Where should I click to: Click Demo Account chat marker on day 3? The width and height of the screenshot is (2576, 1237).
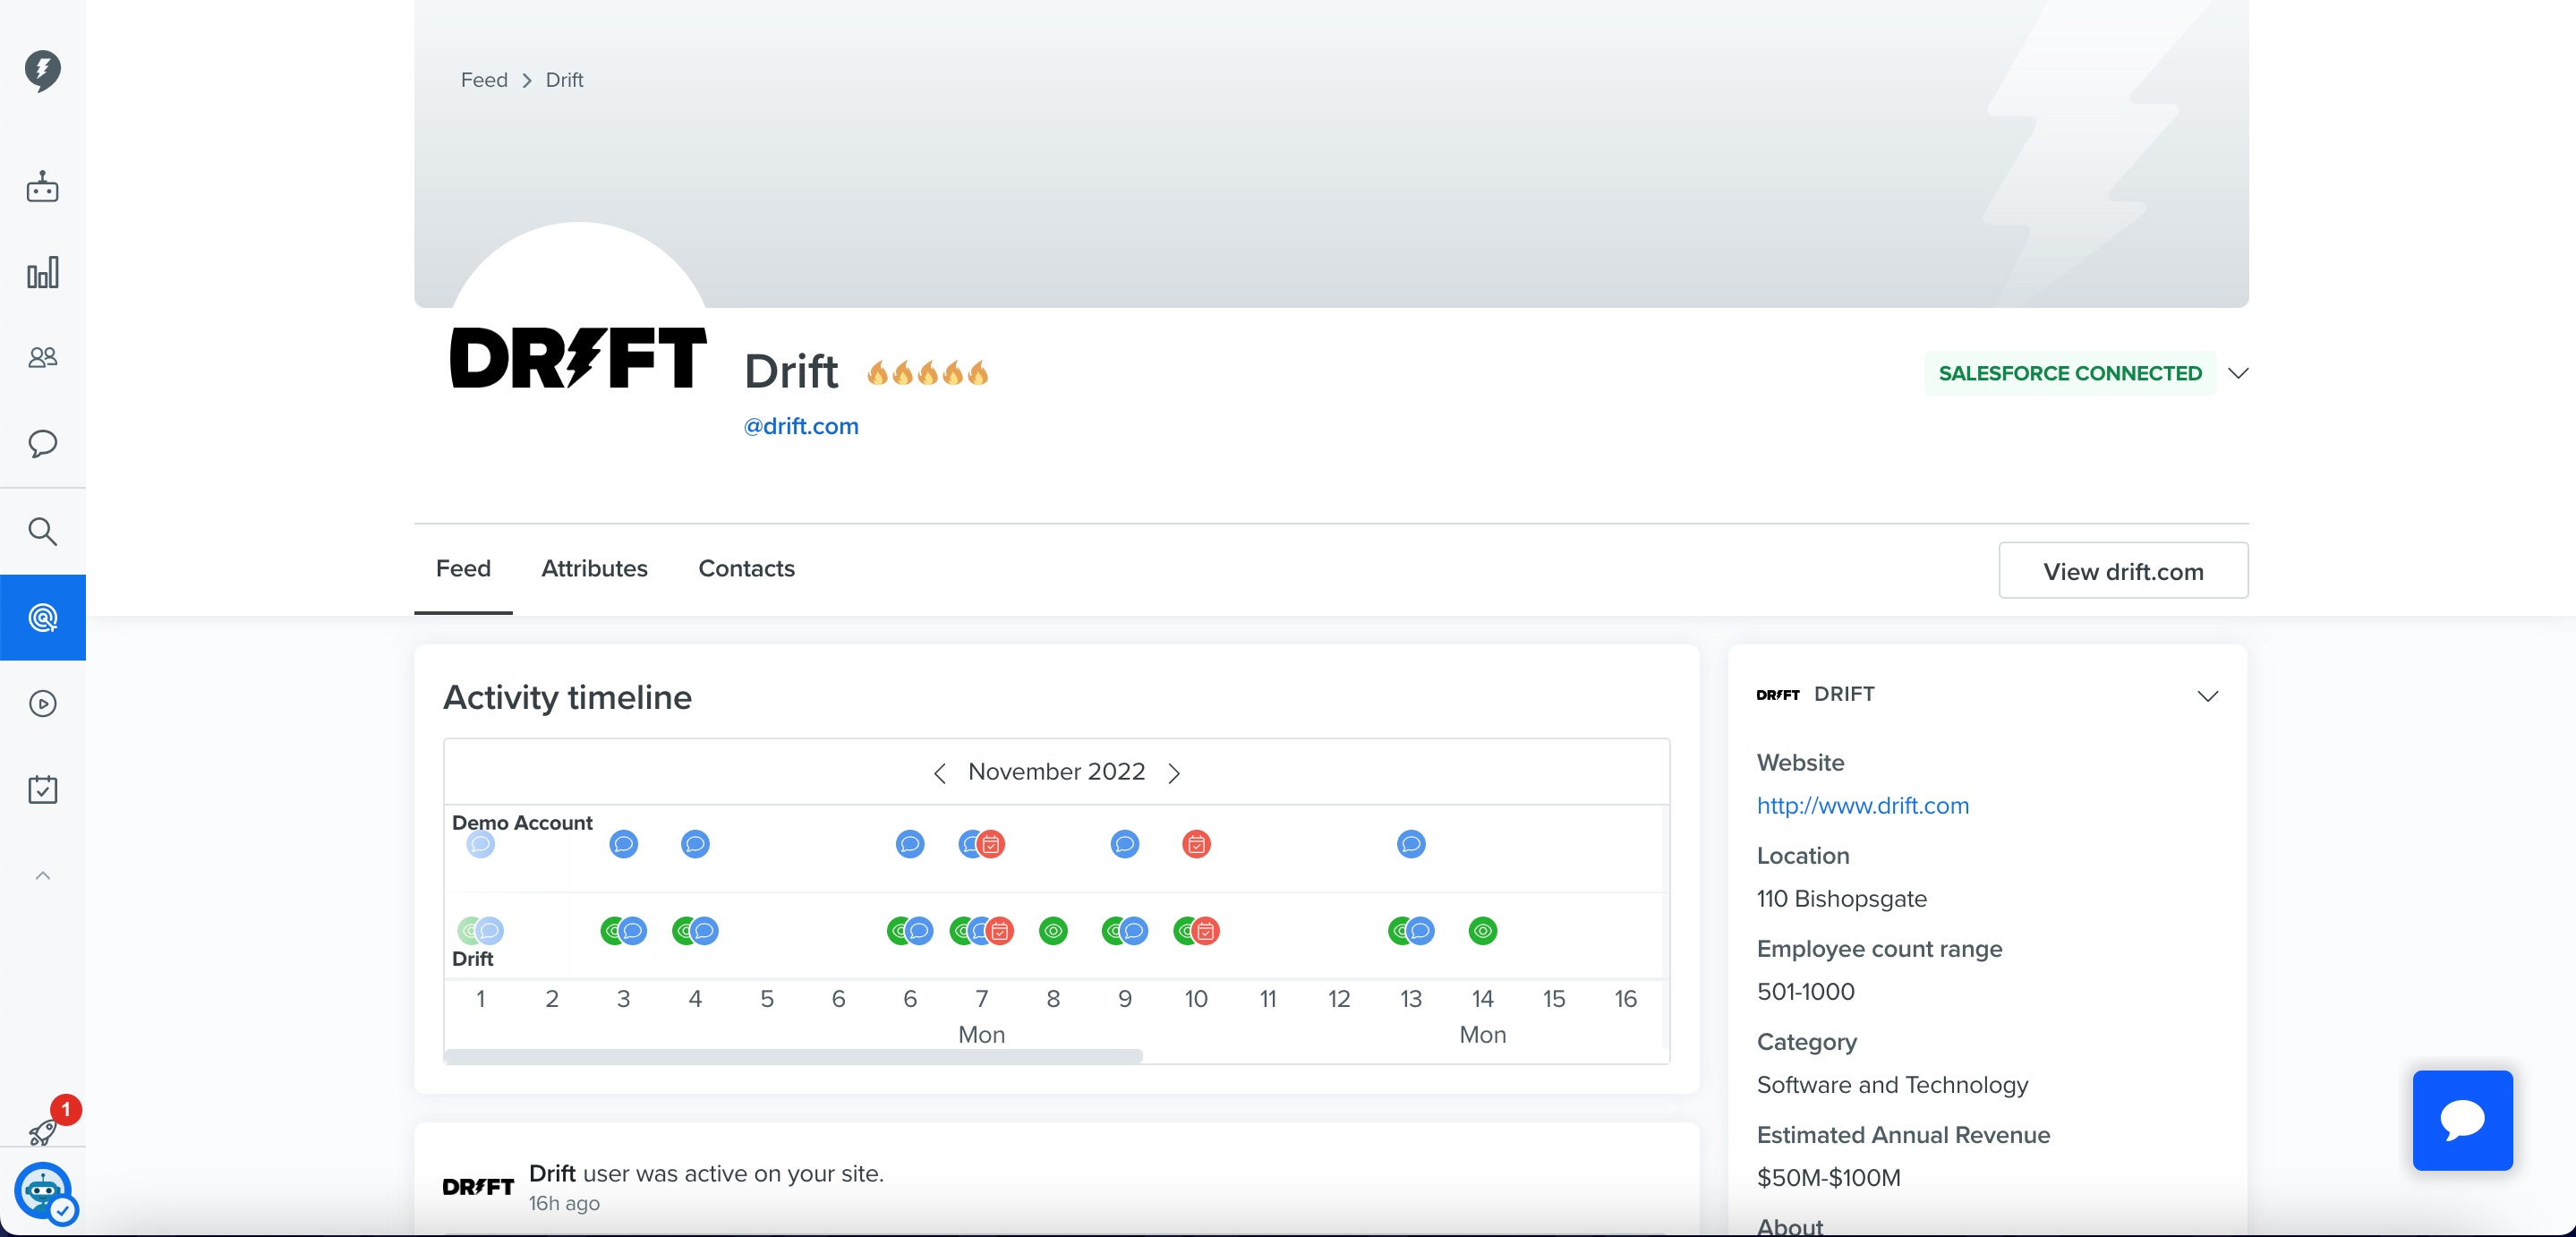pyautogui.click(x=623, y=844)
